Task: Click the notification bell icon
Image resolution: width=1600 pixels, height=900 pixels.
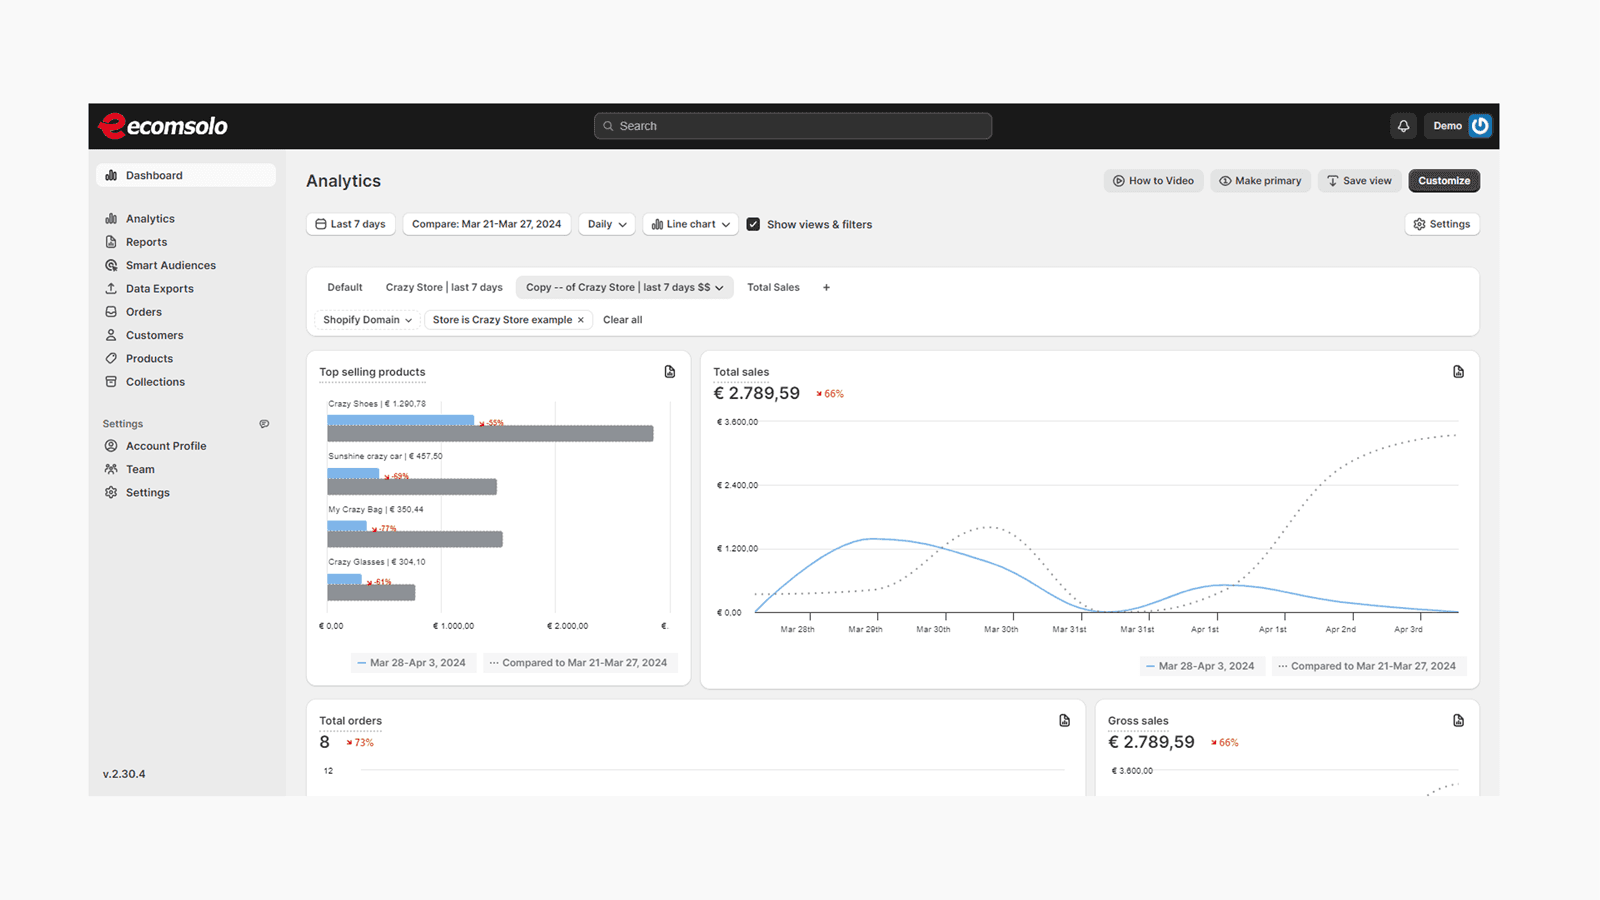Action: (x=1403, y=125)
